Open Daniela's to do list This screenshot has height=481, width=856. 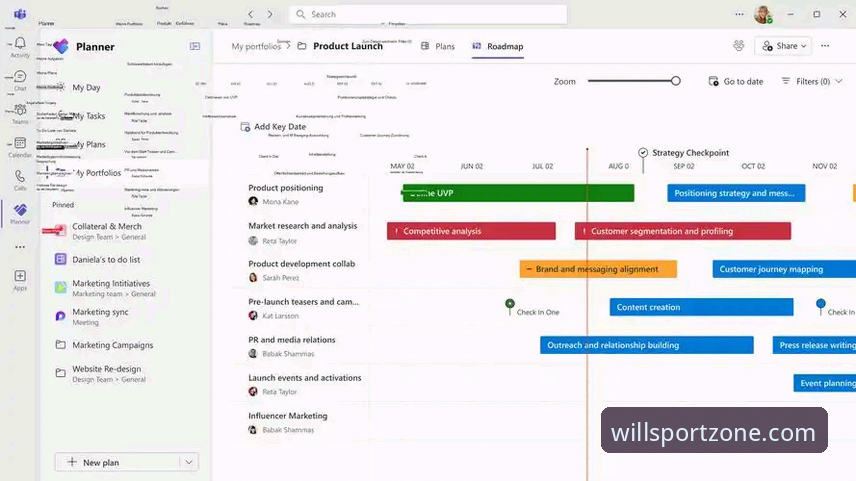point(98,259)
